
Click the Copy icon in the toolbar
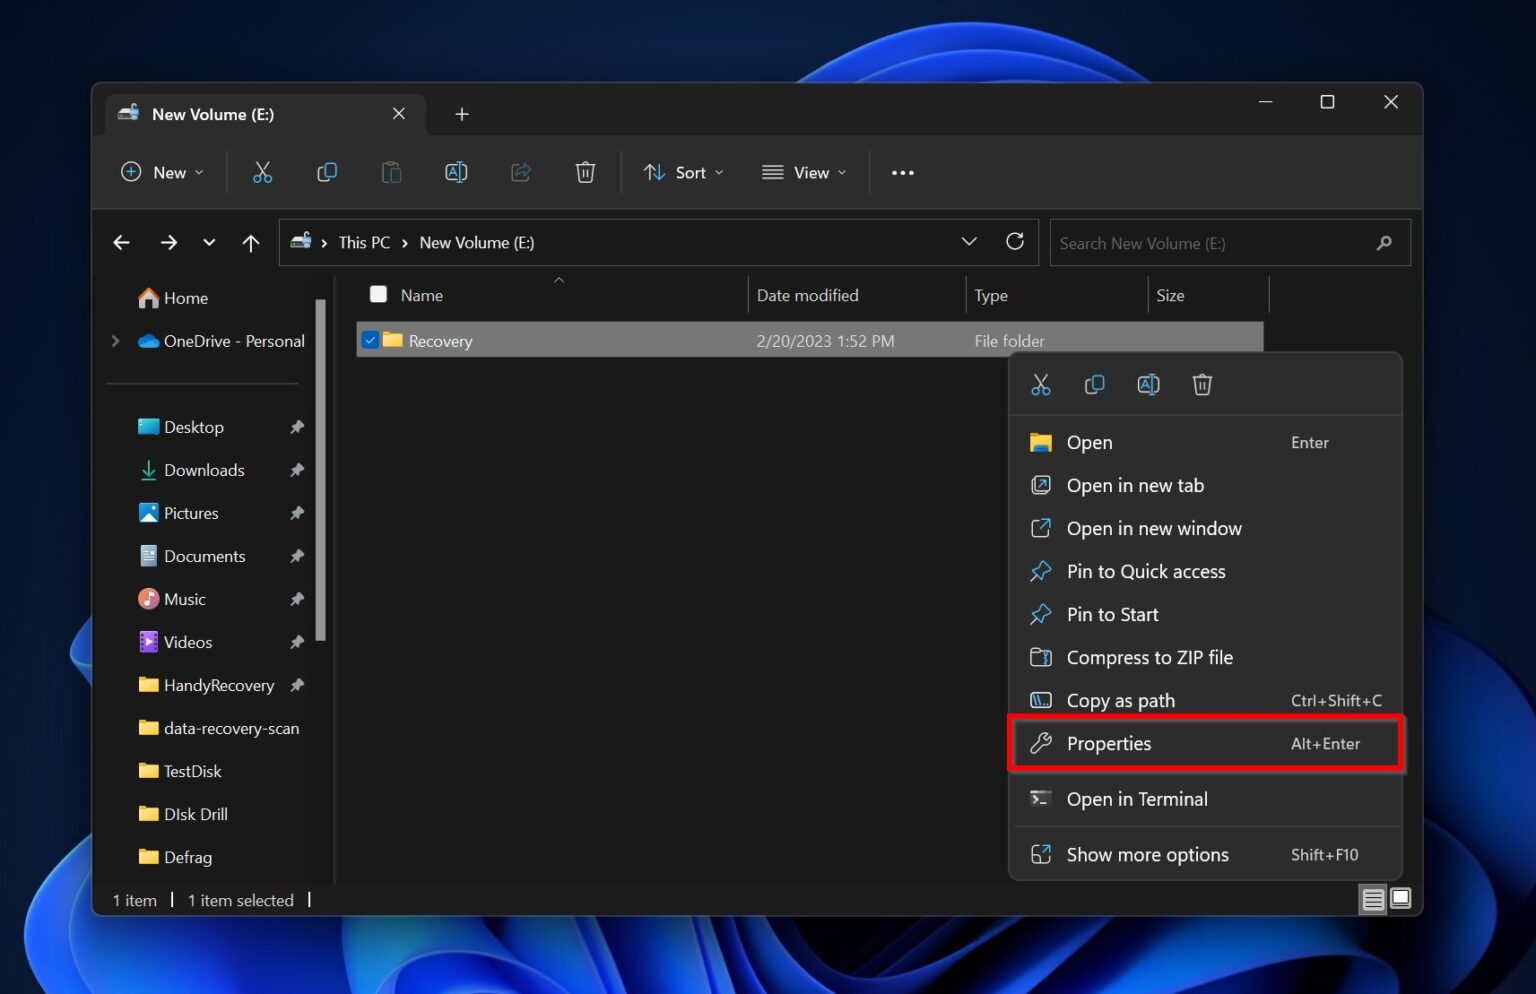(326, 172)
